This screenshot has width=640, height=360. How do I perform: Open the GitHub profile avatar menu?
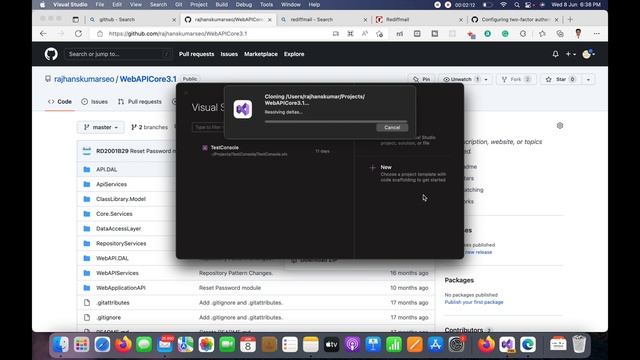pyautogui.click(x=588, y=54)
